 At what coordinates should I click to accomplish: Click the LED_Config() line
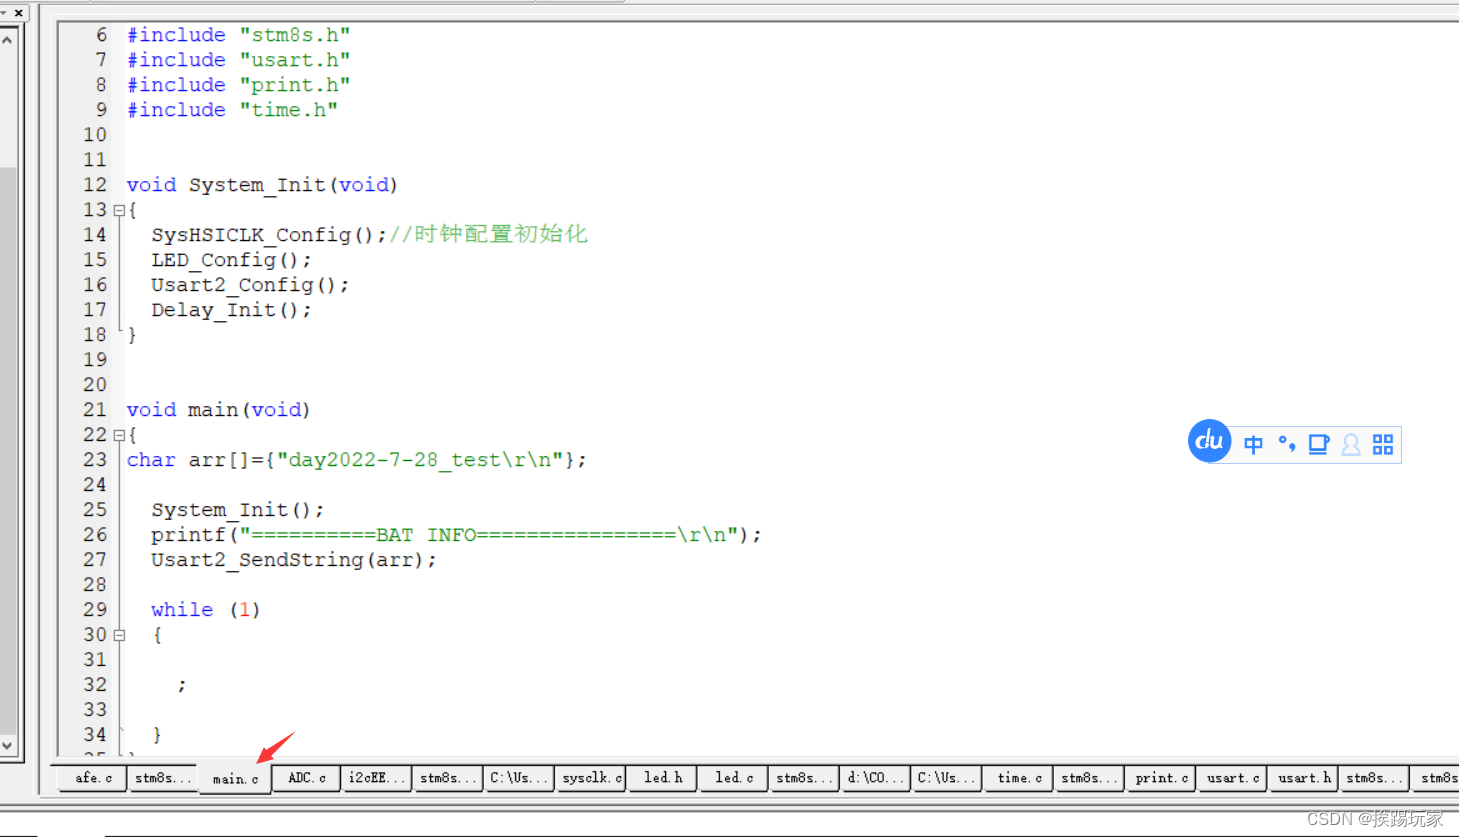[x=231, y=260]
